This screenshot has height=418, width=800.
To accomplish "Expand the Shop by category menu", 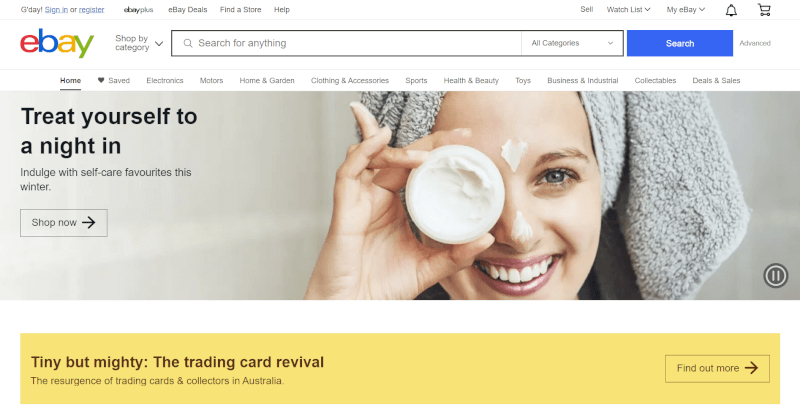I will click(139, 43).
